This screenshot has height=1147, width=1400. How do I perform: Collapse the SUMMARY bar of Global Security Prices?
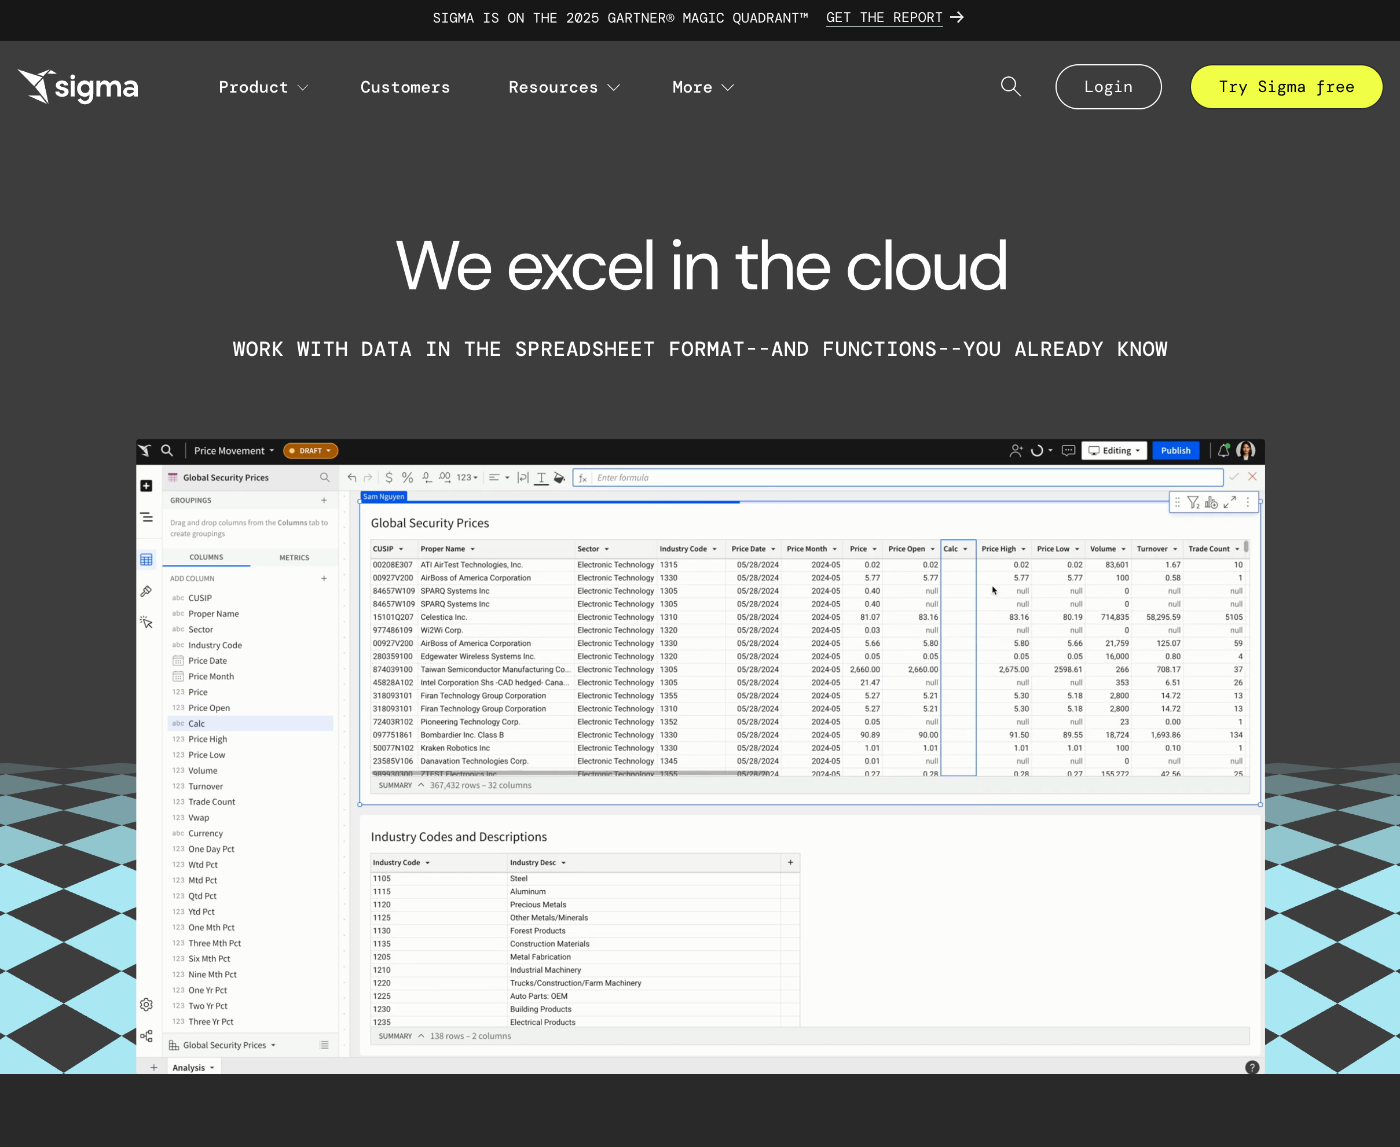[421, 786]
